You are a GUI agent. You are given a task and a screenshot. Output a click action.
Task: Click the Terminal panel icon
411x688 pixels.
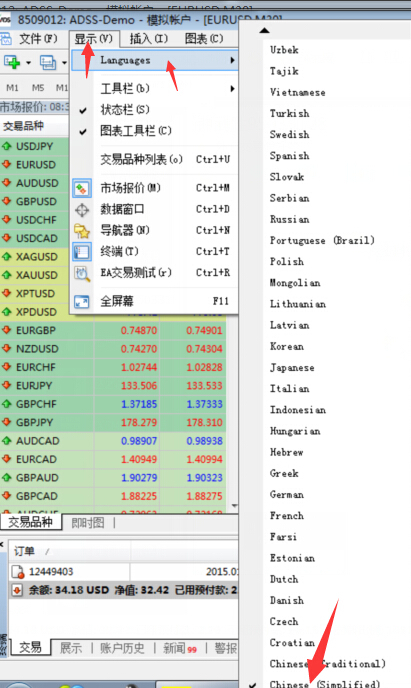click(82, 252)
